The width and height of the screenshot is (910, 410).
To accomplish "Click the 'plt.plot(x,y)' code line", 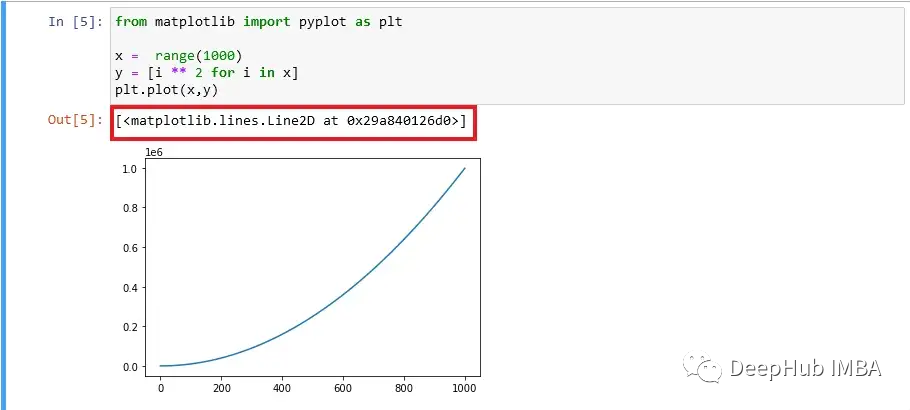I will tap(167, 90).
